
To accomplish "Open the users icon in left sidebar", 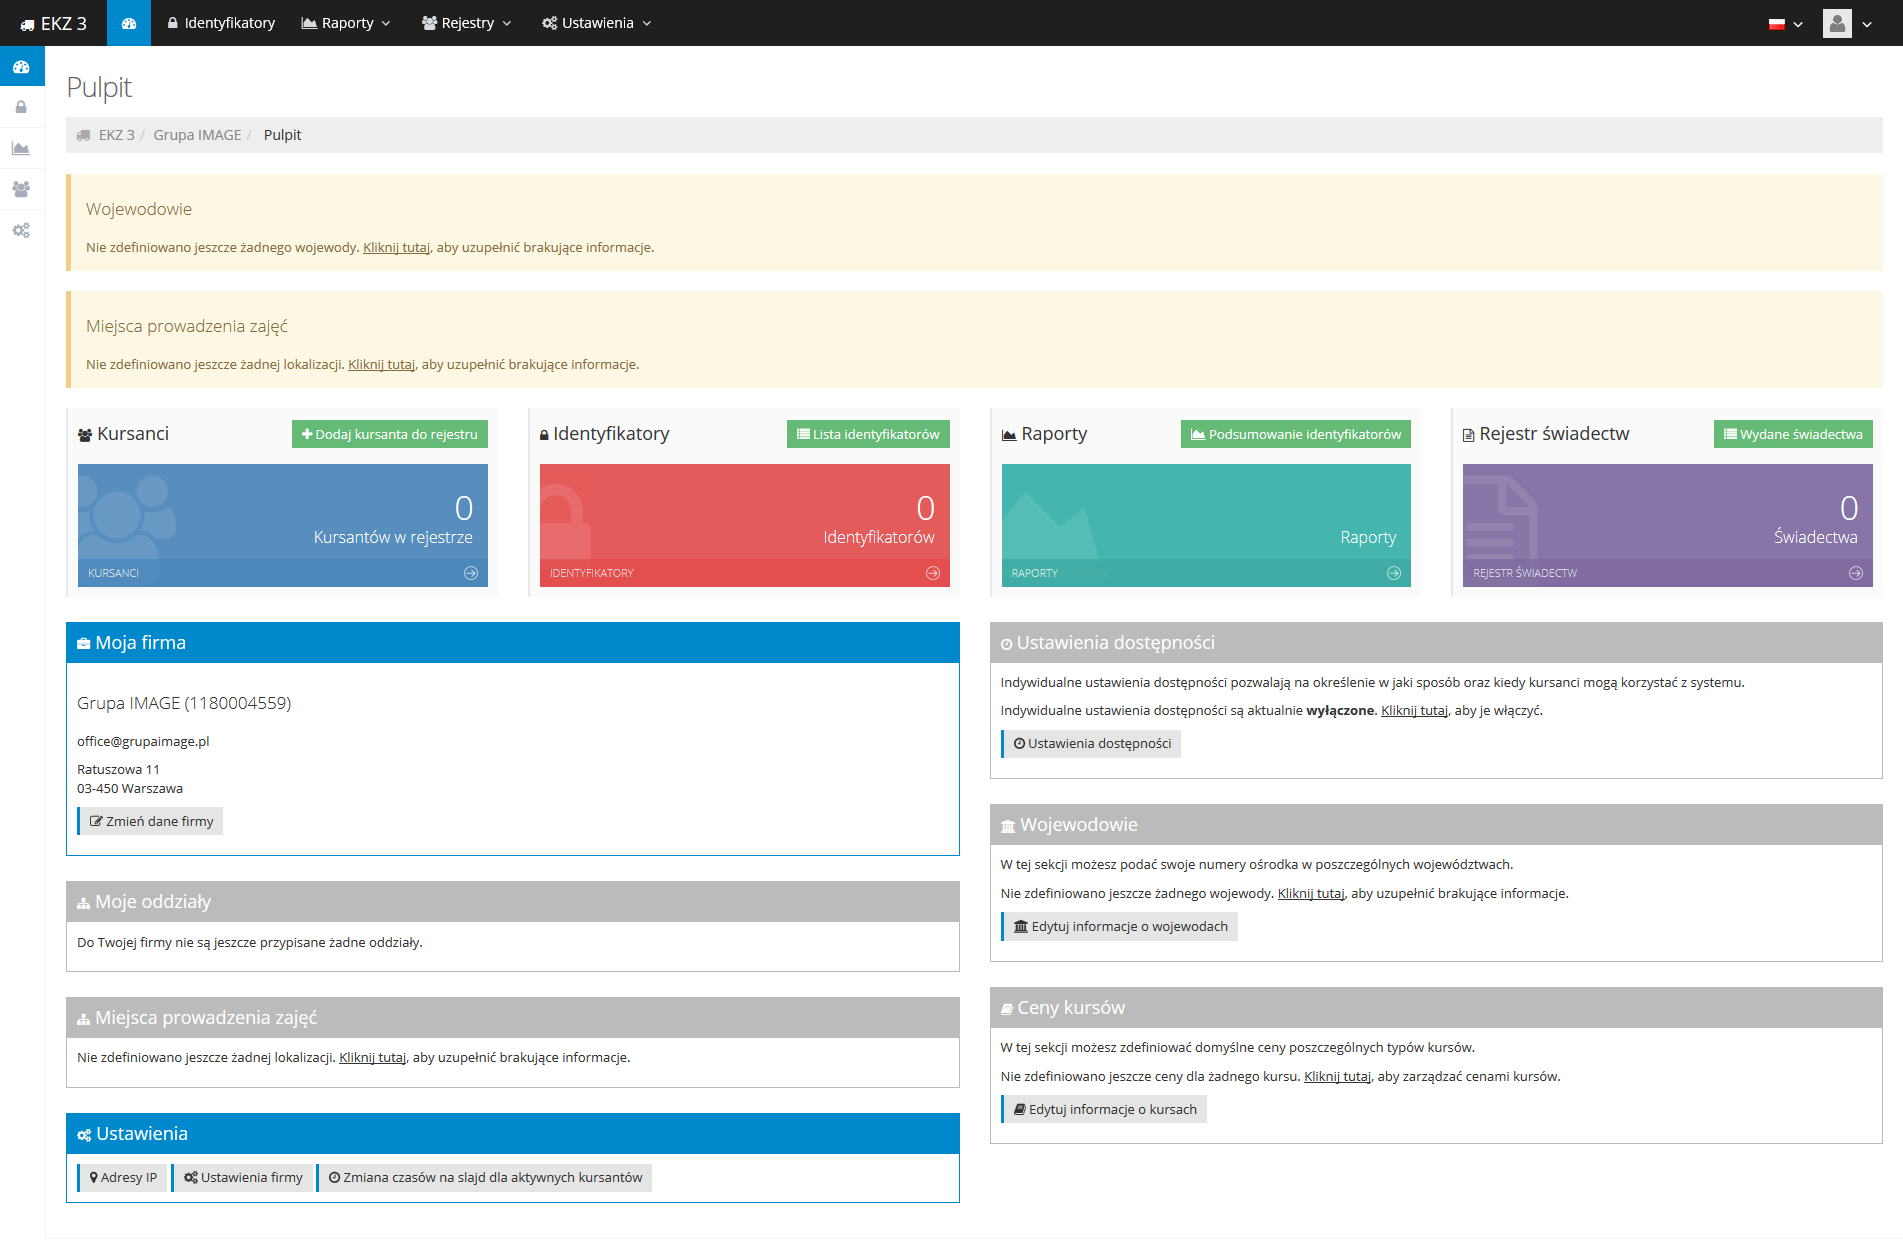I will click(21, 189).
